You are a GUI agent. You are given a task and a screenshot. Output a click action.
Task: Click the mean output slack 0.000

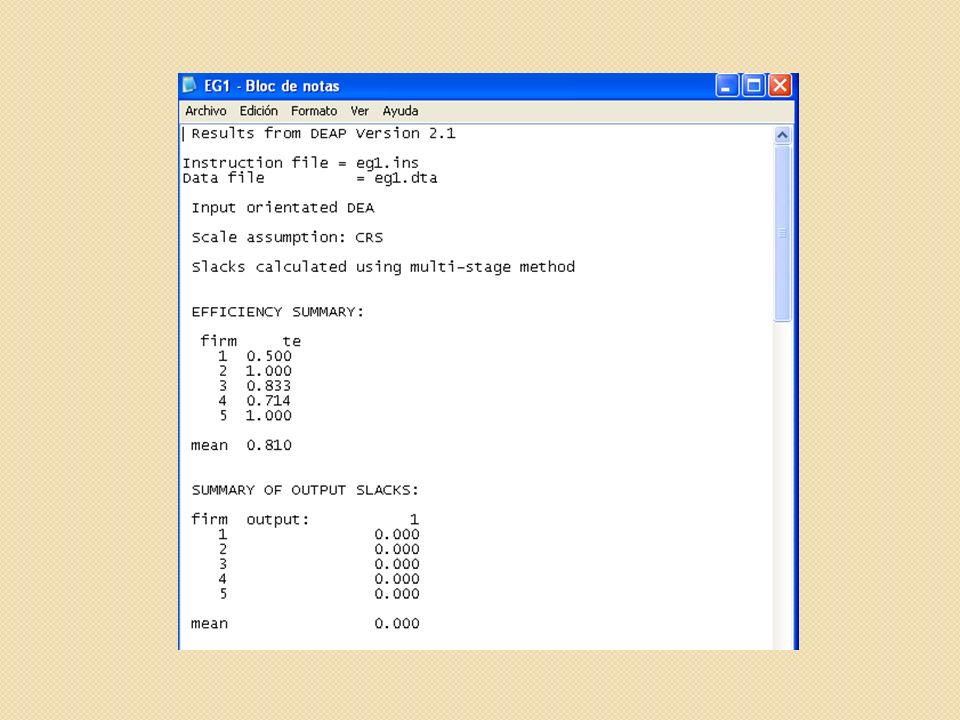[397, 624]
